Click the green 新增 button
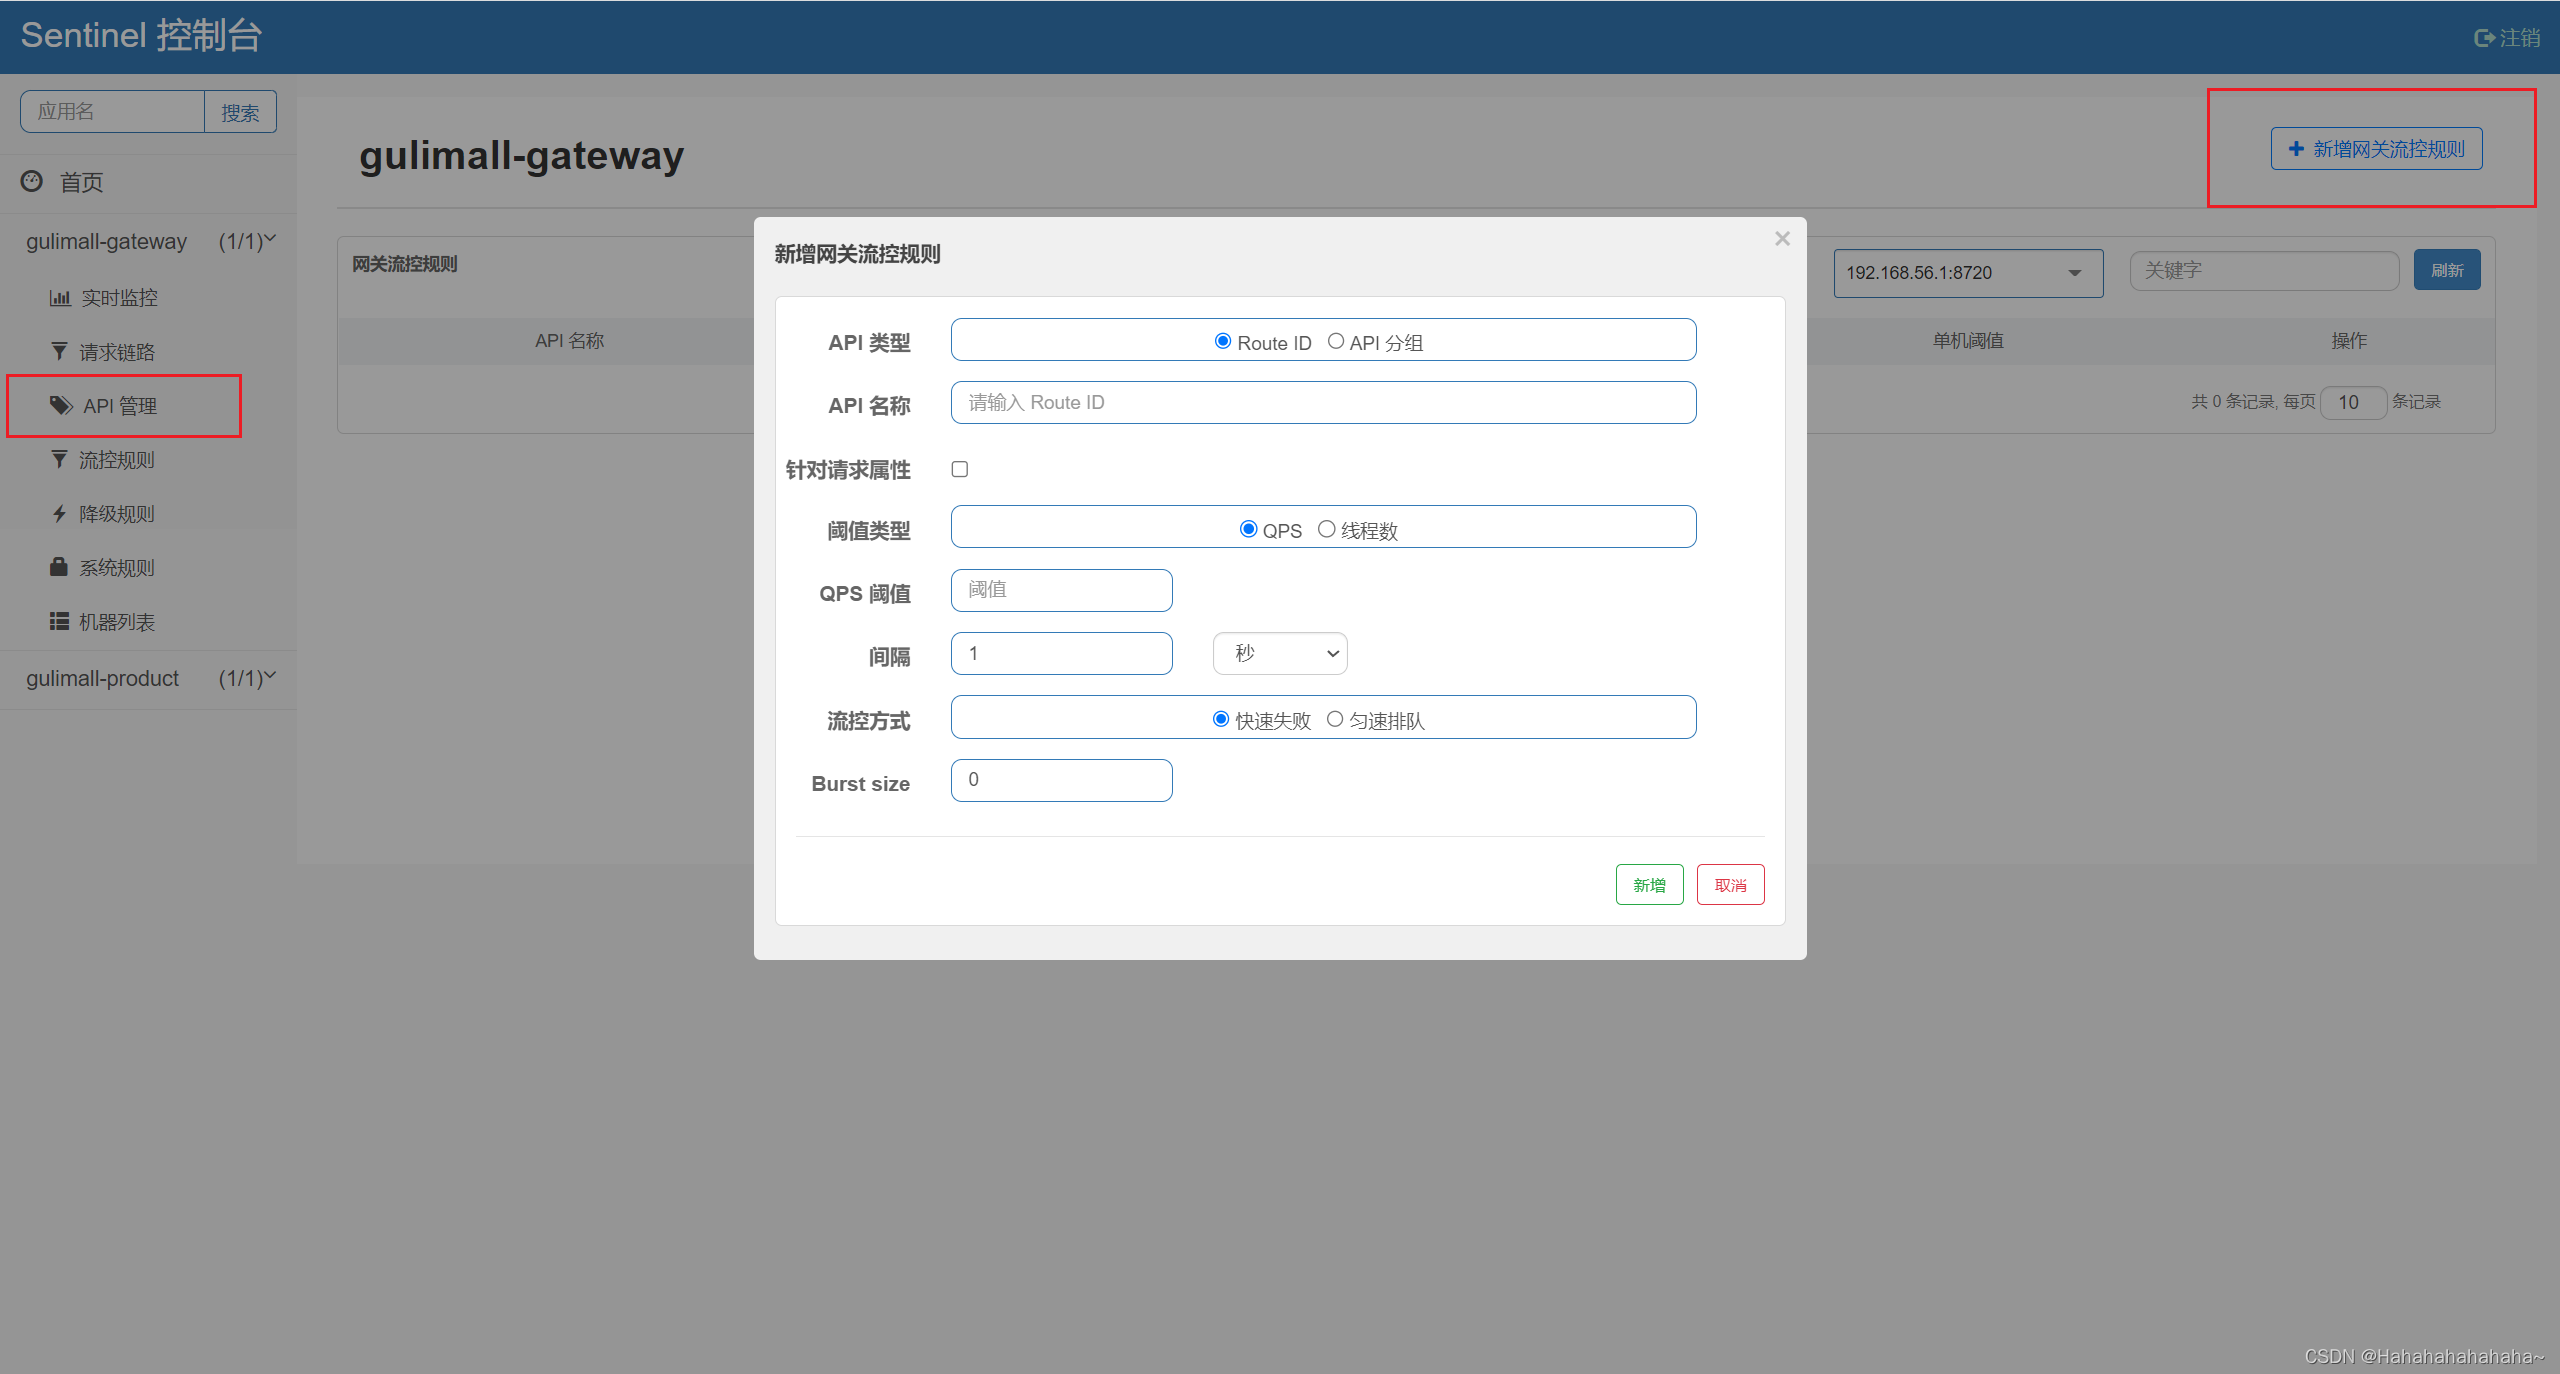The height and width of the screenshot is (1374, 2560). coord(1649,885)
